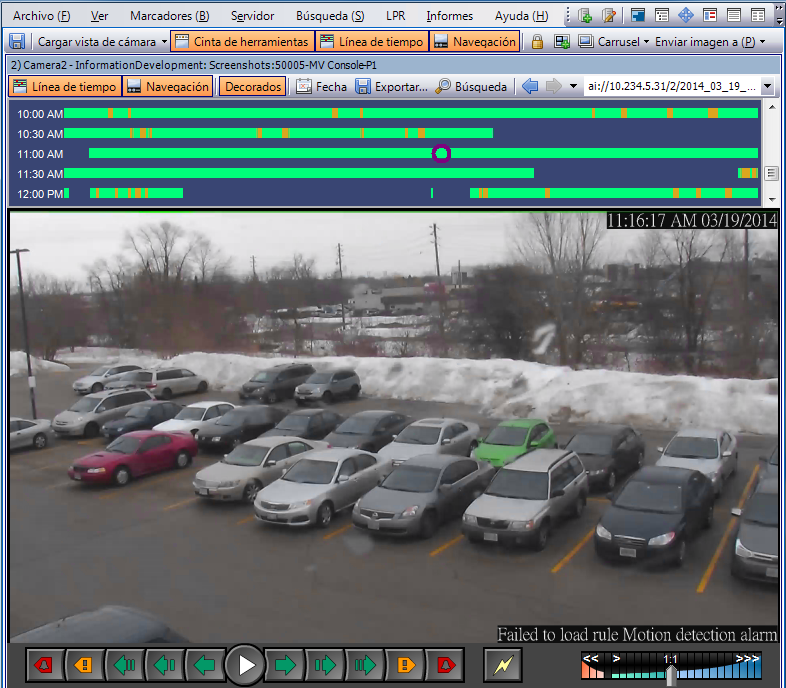Expand the ai:// address combo box arrow

(x=767, y=86)
